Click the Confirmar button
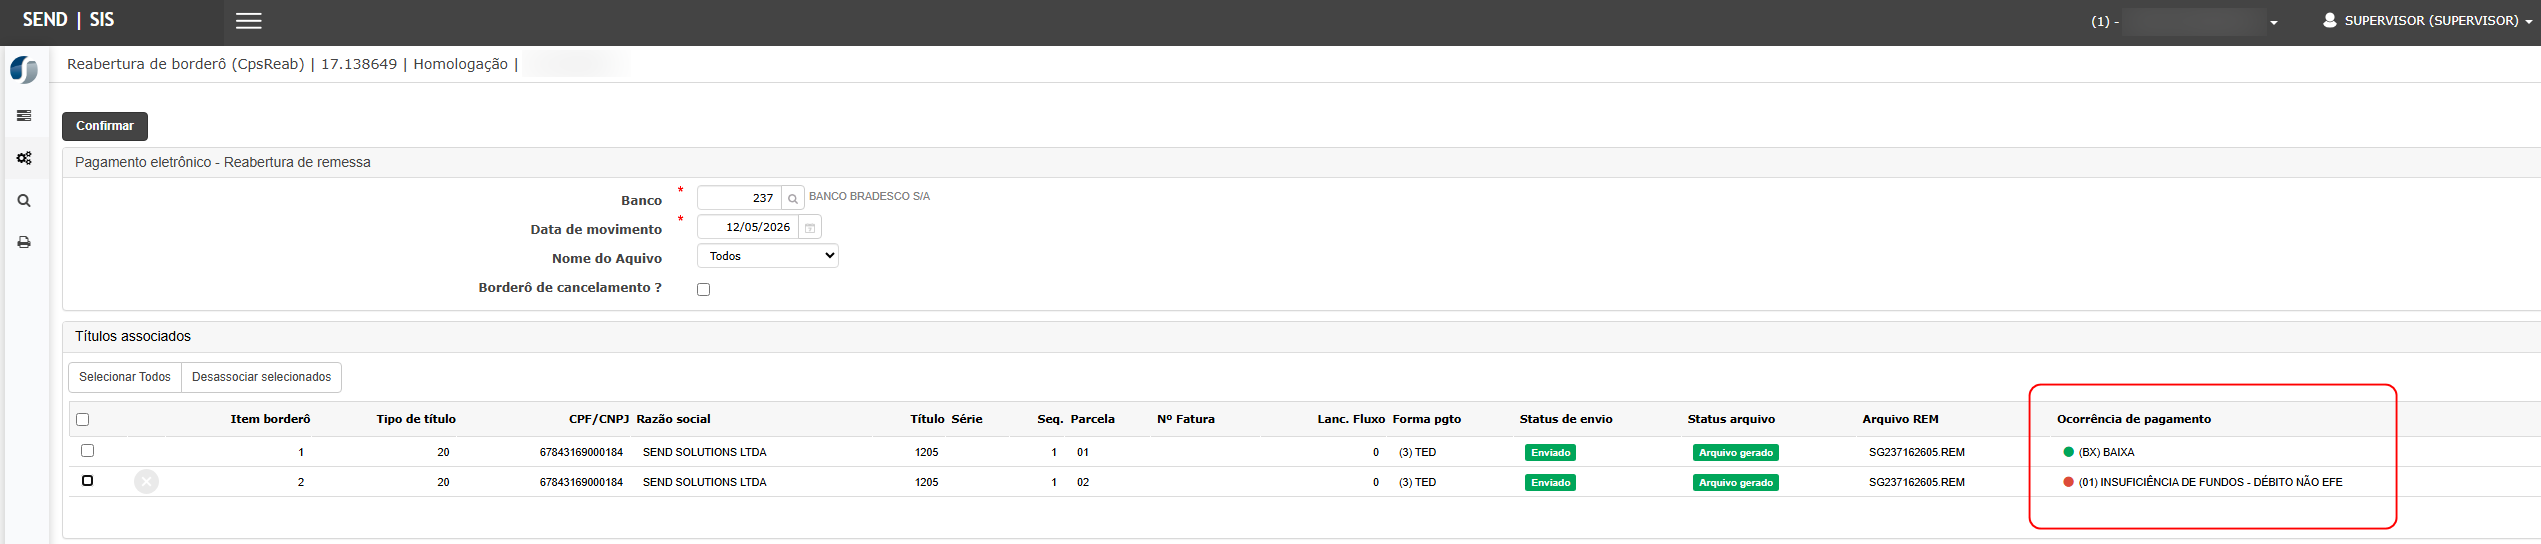This screenshot has height=544, width=2541. click(x=105, y=126)
